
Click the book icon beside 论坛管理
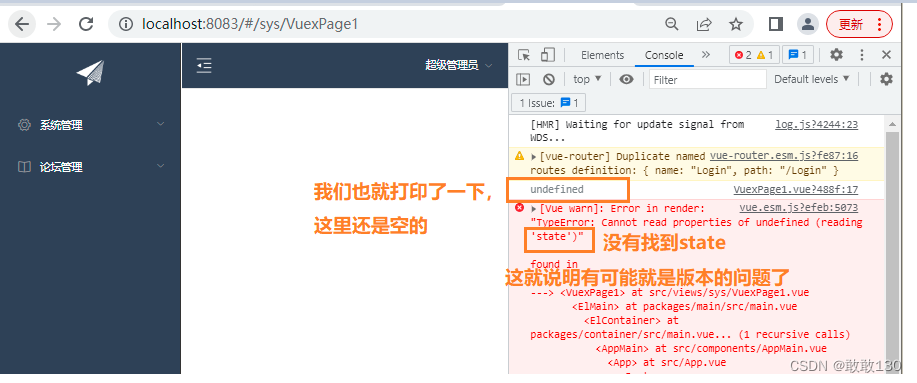tap(24, 167)
